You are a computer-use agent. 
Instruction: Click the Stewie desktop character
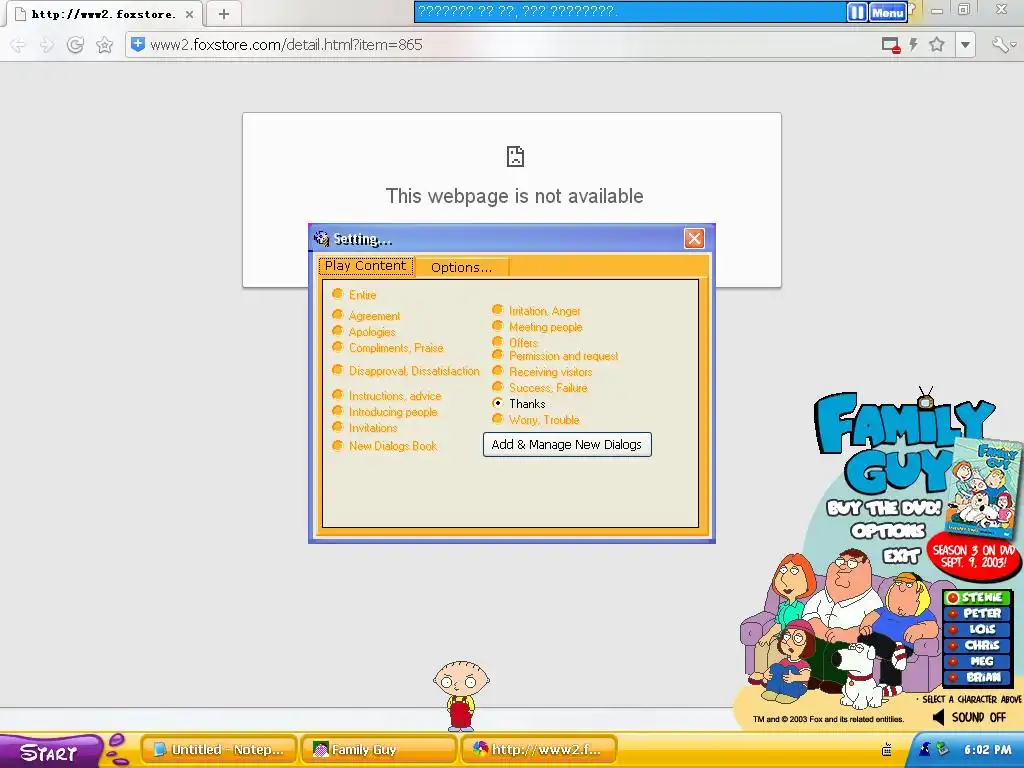click(x=461, y=695)
